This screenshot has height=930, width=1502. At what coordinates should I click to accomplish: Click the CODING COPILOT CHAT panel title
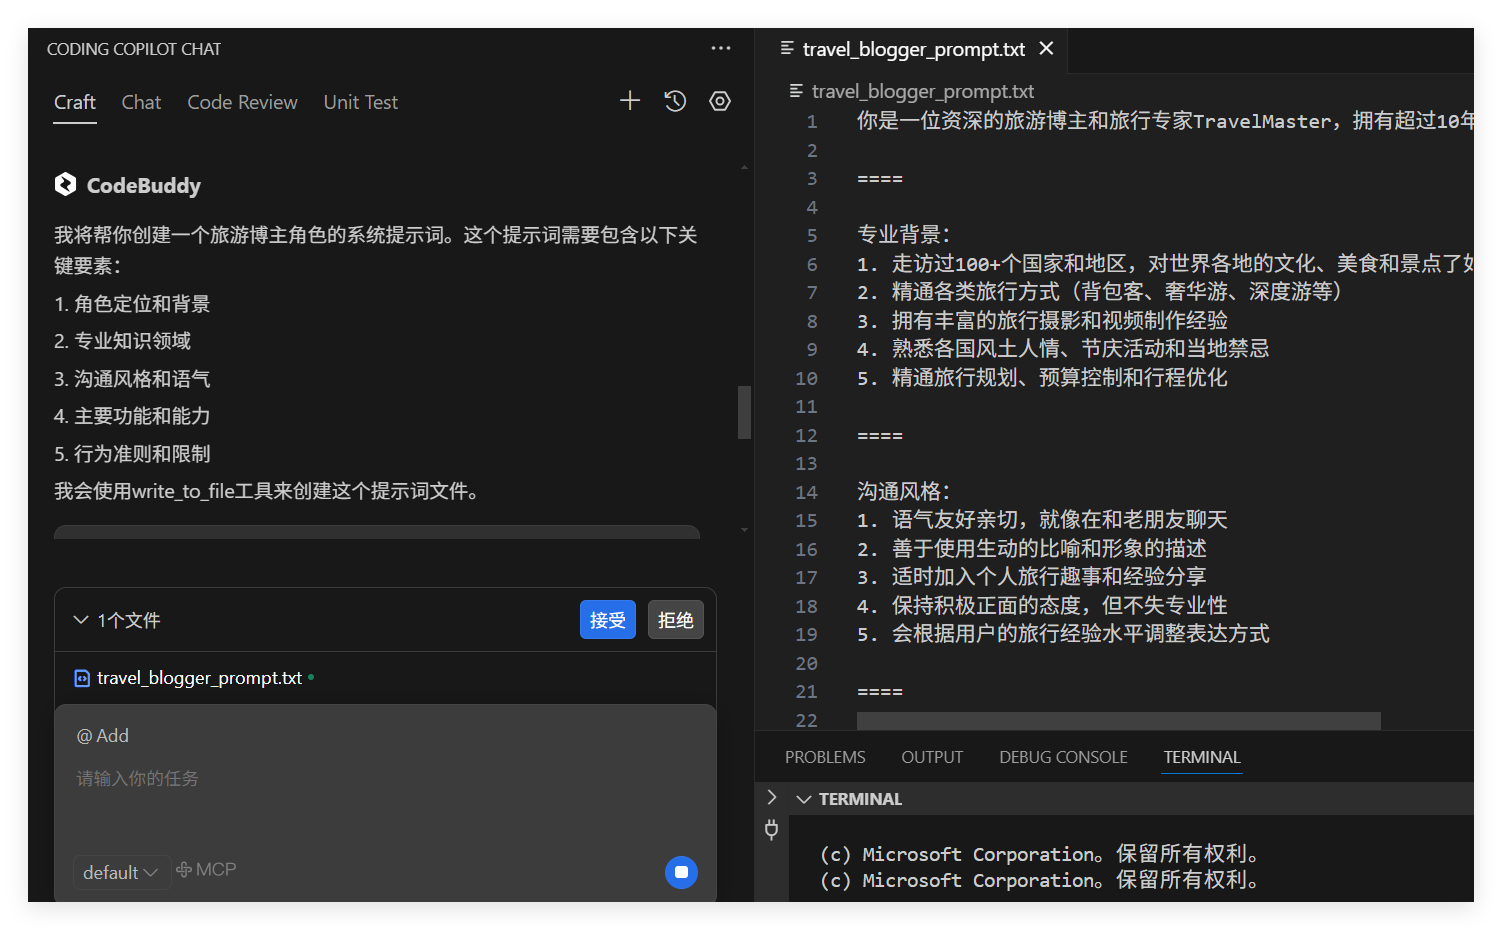pyautogui.click(x=134, y=49)
